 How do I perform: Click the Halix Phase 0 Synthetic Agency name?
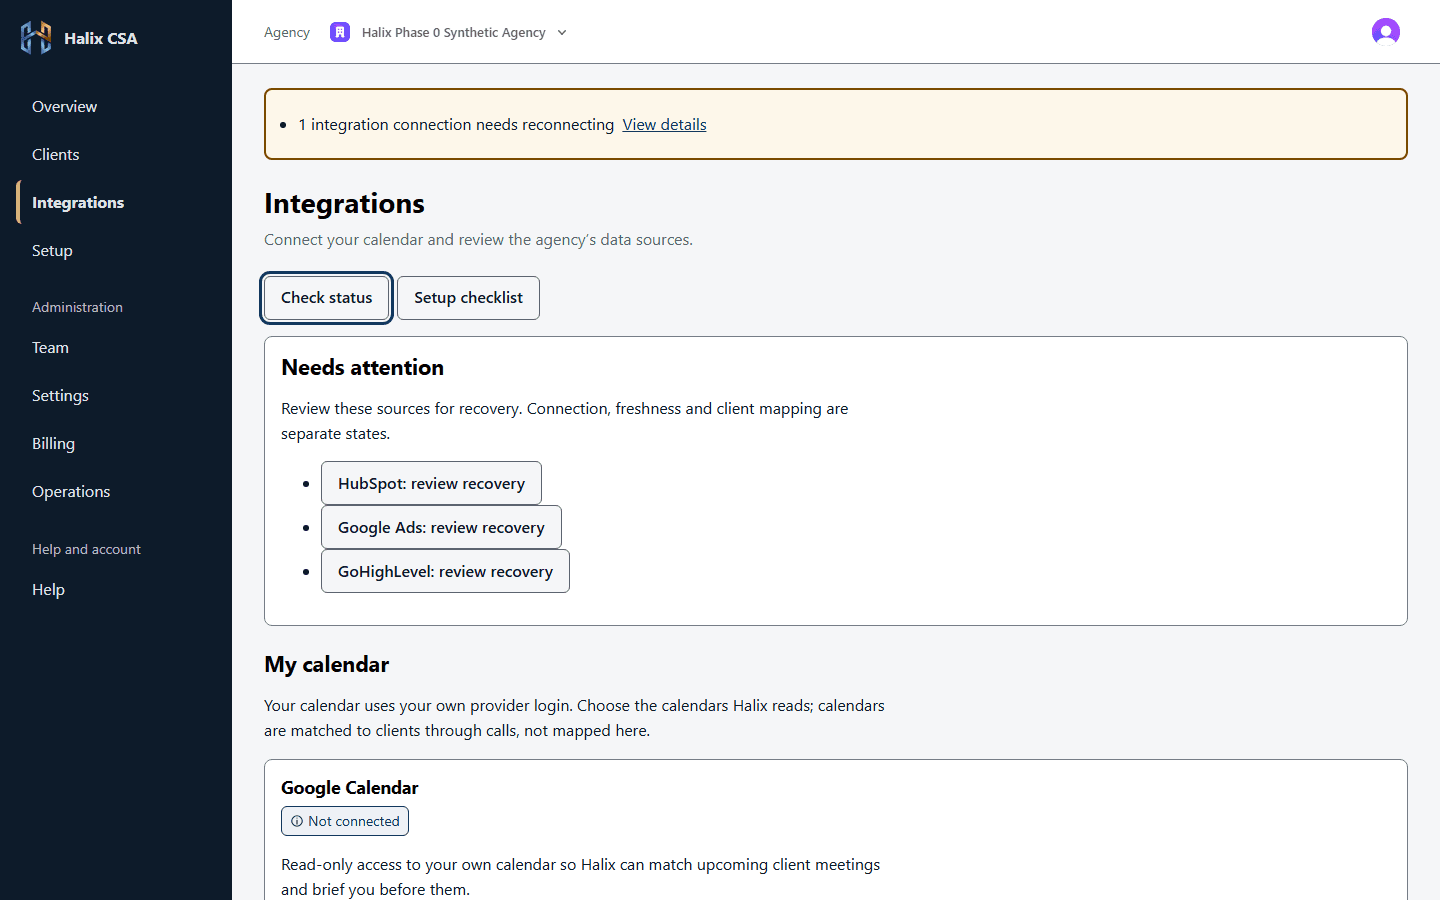(453, 32)
